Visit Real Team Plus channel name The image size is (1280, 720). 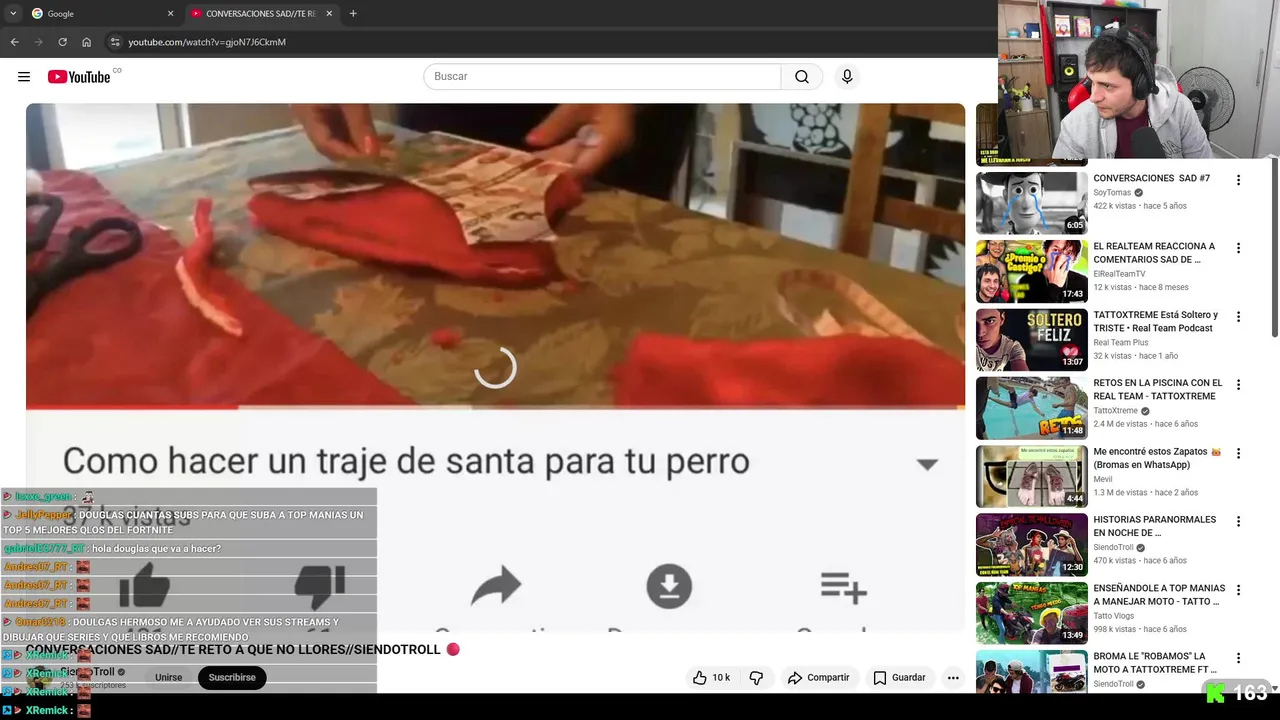pyautogui.click(x=1121, y=343)
